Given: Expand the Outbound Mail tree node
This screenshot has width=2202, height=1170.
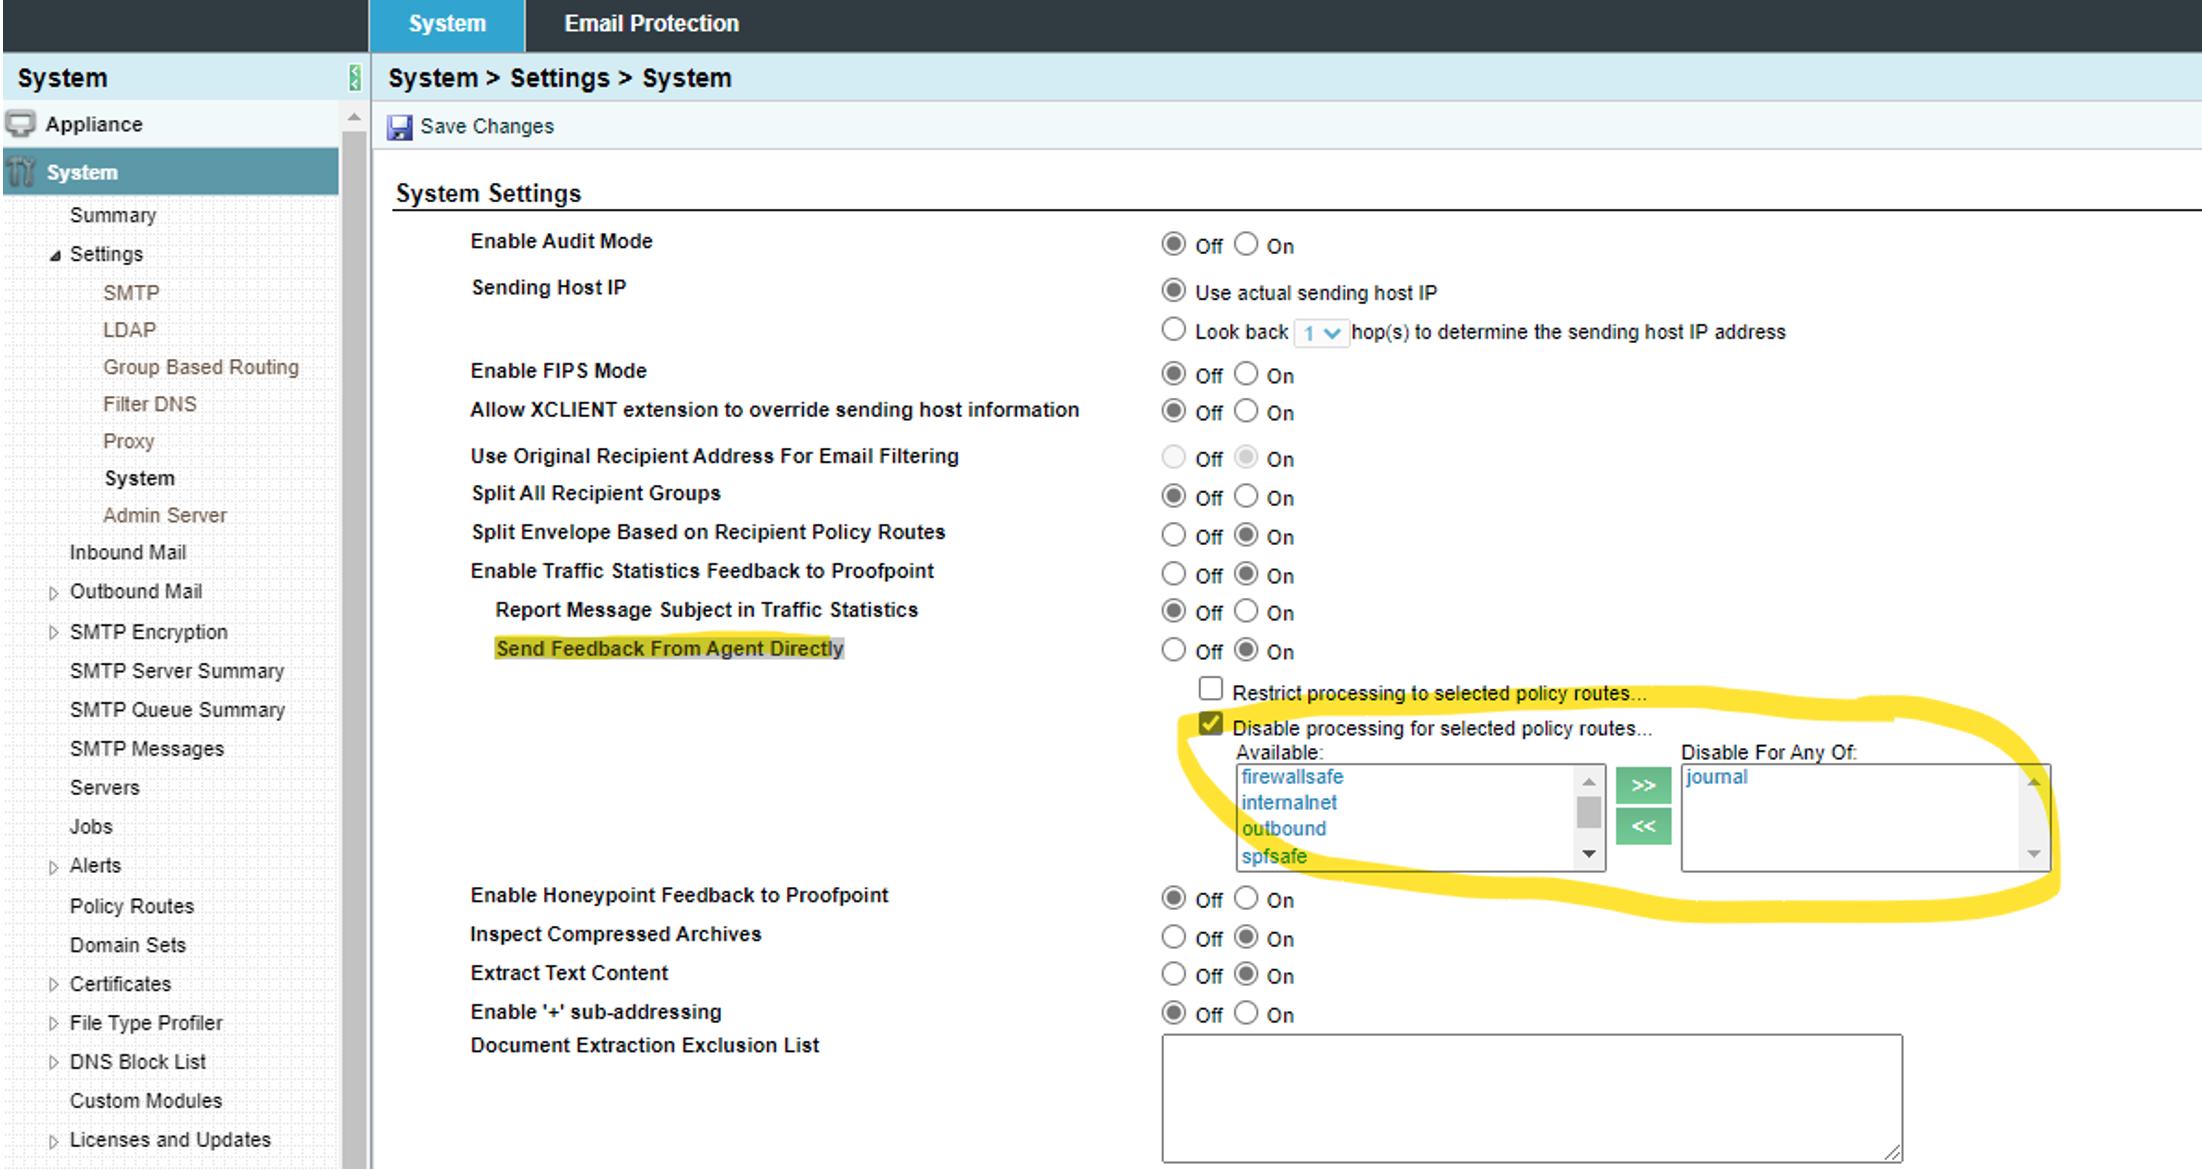Looking at the screenshot, I should coord(54,593).
